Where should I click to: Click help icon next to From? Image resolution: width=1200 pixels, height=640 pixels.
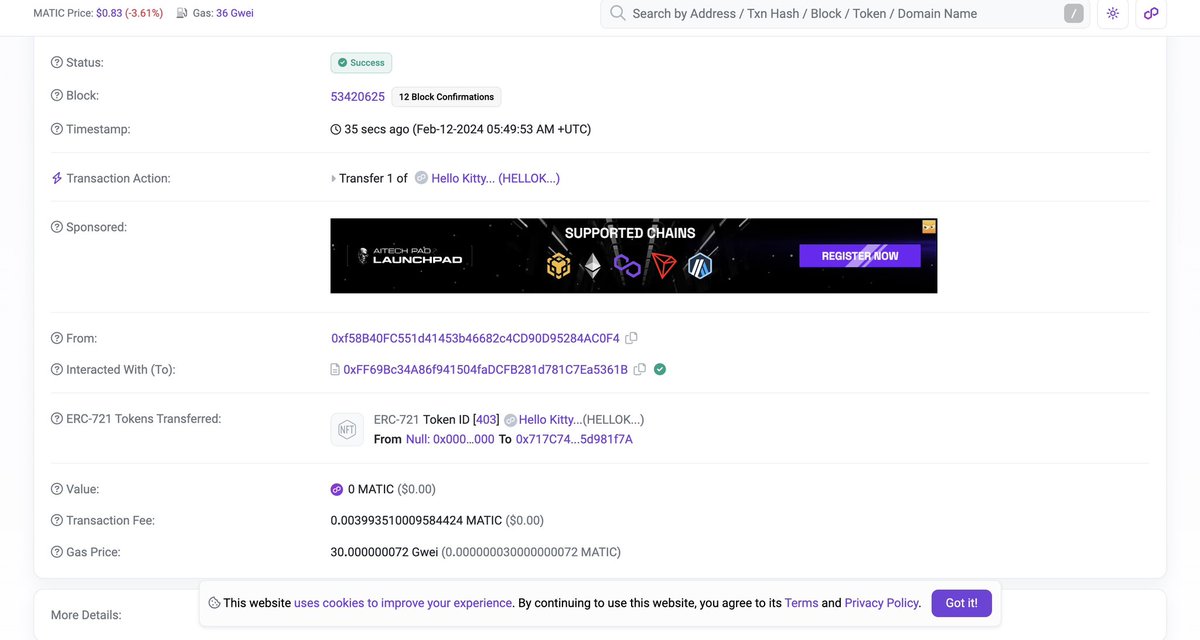[x=57, y=338]
